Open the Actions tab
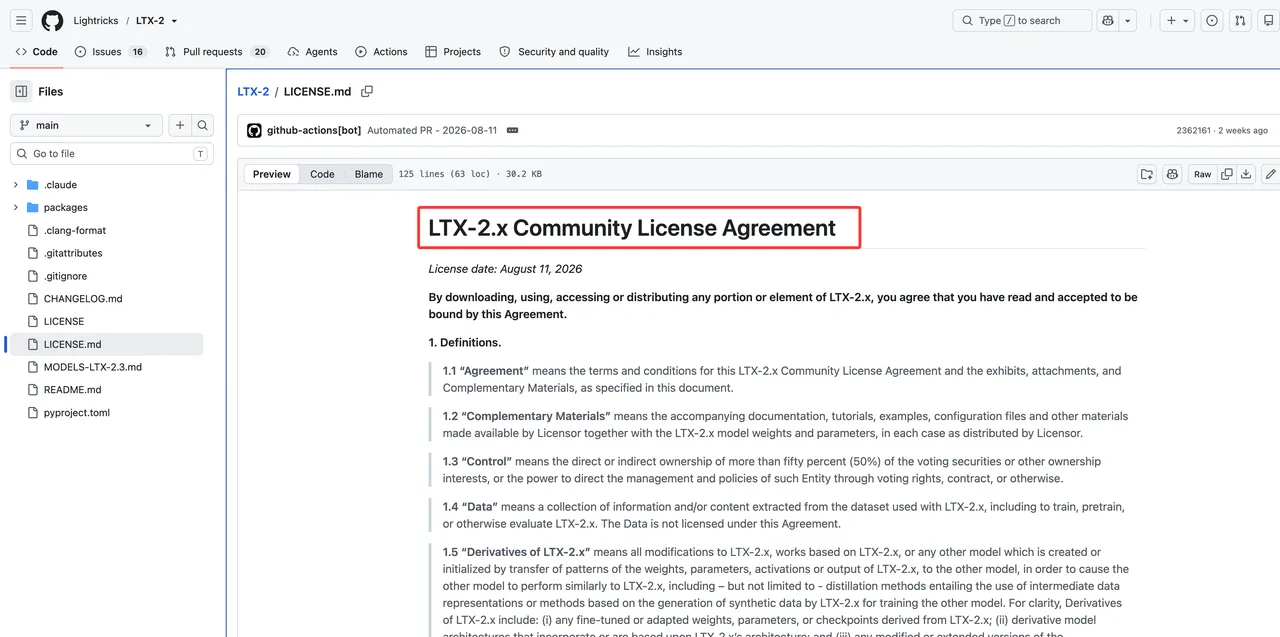 coord(381,52)
